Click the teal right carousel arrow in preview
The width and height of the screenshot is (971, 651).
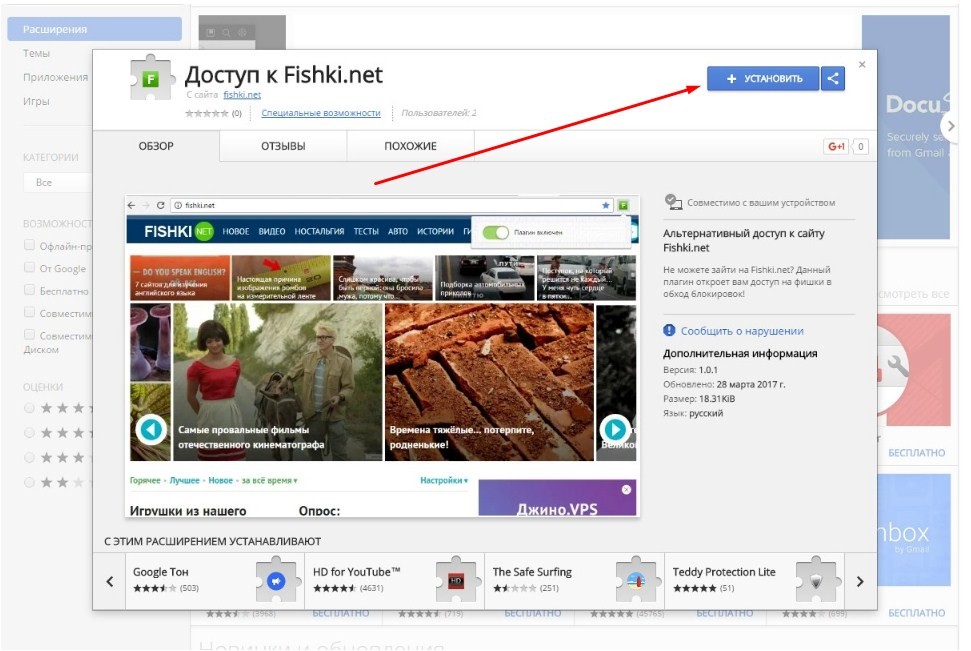coord(614,429)
